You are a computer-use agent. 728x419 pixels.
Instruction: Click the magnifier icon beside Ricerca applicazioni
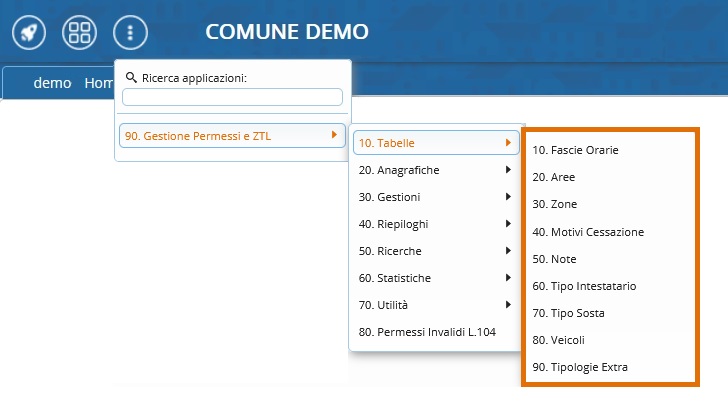coord(131,77)
